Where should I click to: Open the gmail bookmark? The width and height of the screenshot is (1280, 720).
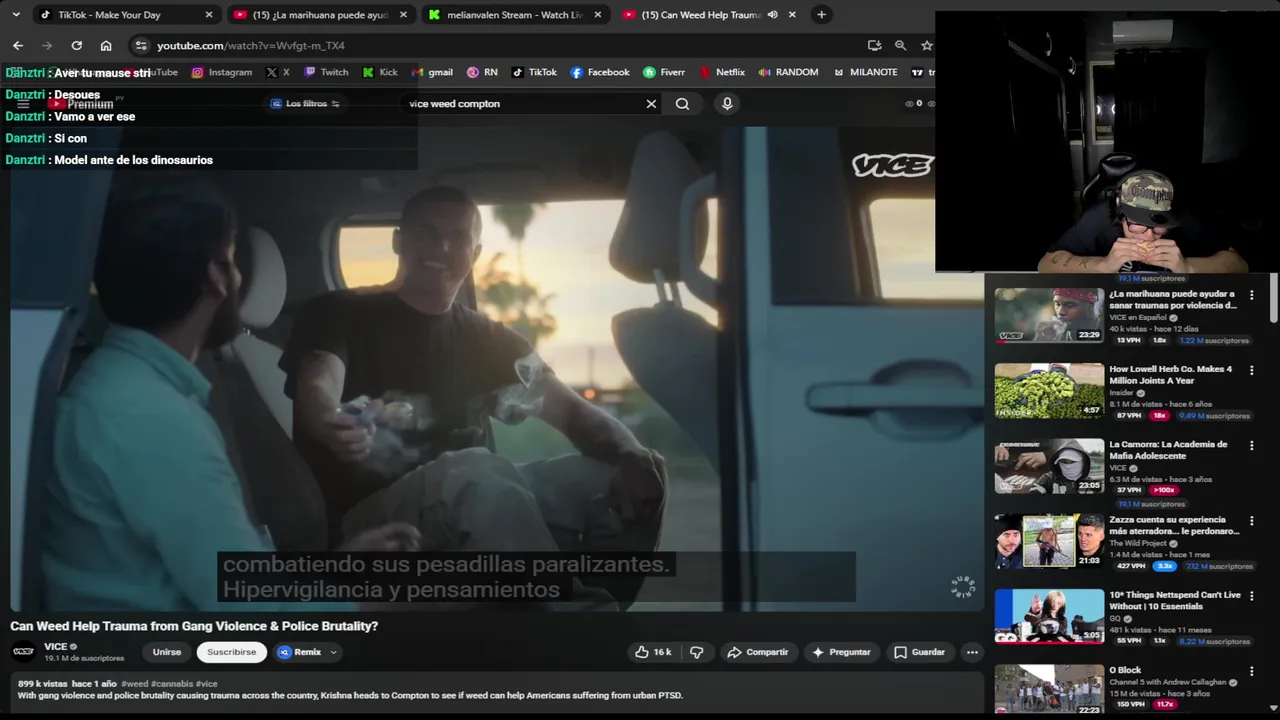(432, 72)
